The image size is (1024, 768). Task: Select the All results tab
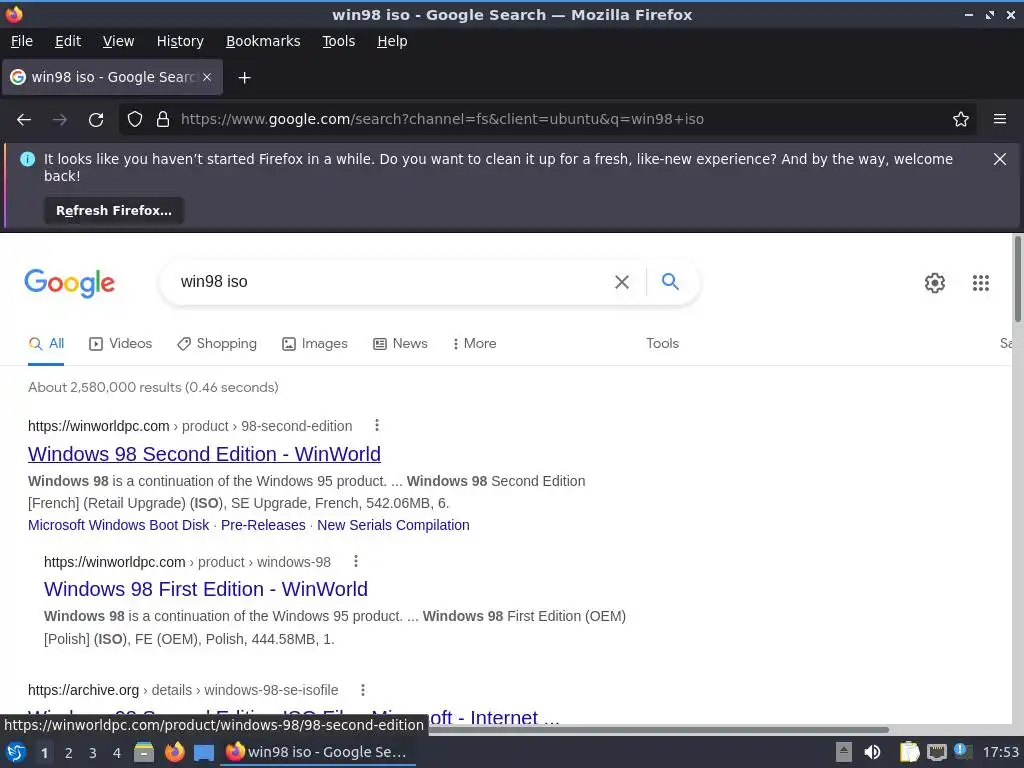(46, 344)
